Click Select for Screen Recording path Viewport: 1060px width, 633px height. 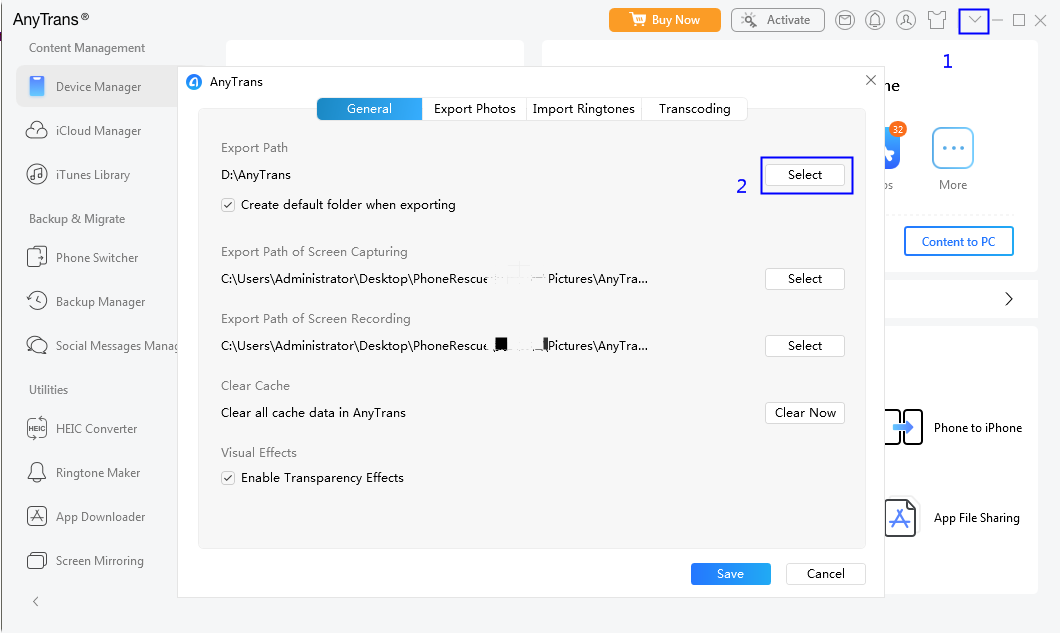pyautogui.click(x=804, y=346)
